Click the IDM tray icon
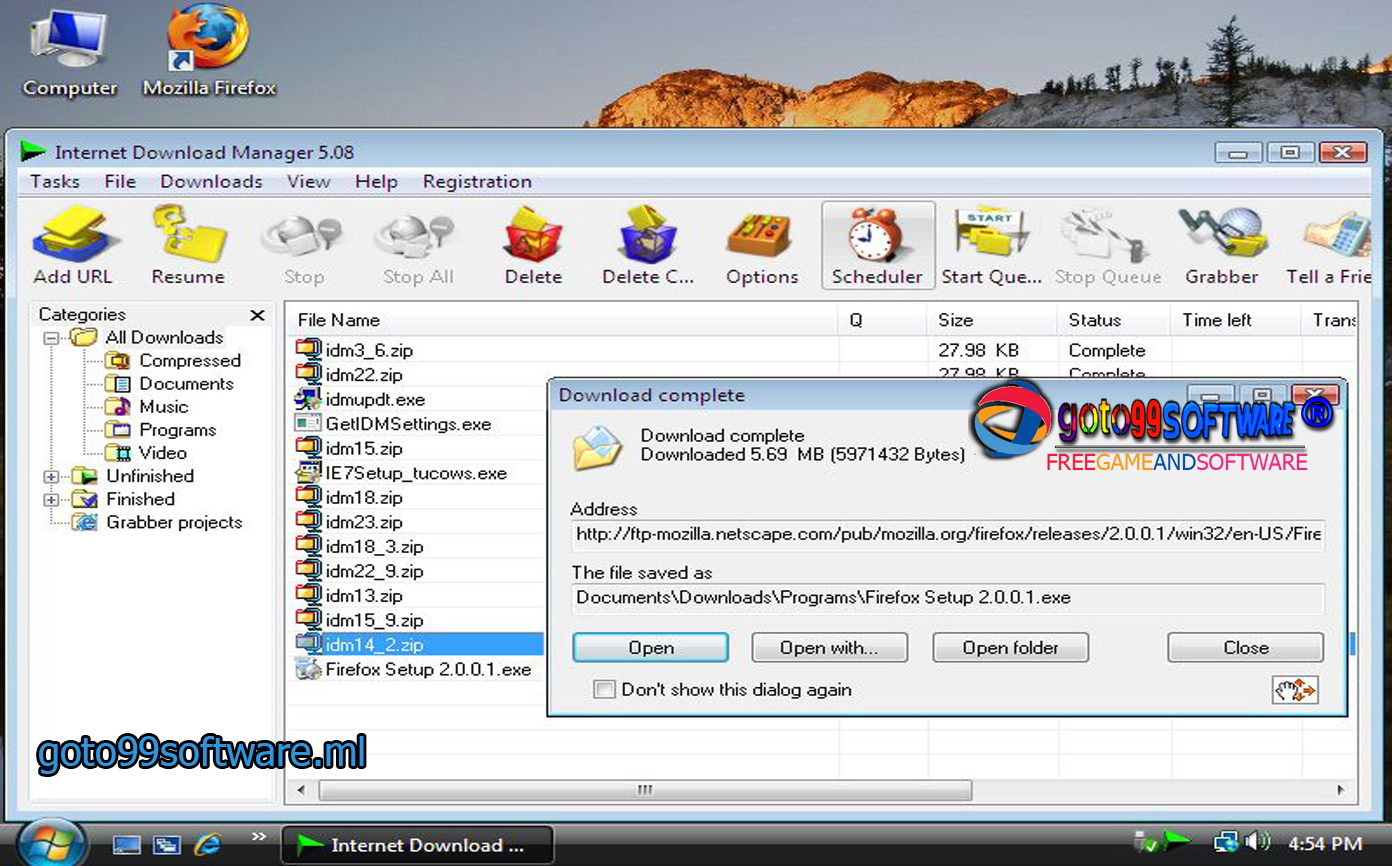 click(x=1177, y=842)
